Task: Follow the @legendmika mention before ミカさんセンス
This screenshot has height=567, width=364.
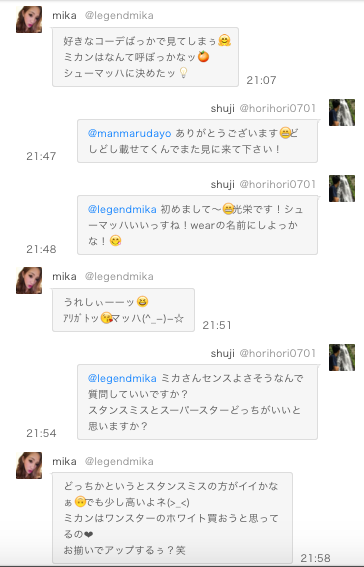Action: coord(122,379)
